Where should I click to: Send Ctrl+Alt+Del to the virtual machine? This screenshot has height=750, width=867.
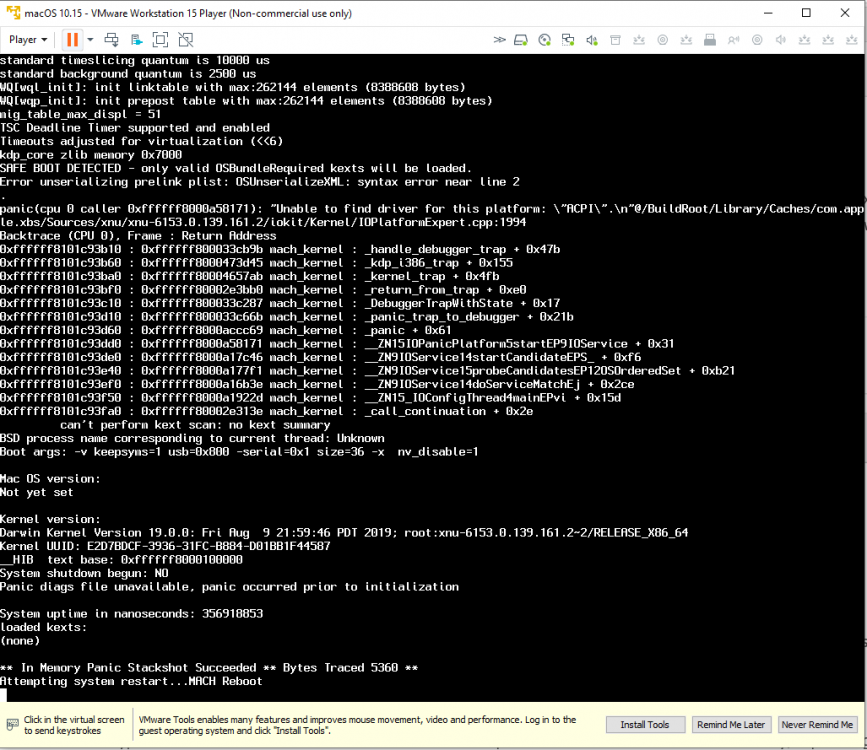click(111, 39)
